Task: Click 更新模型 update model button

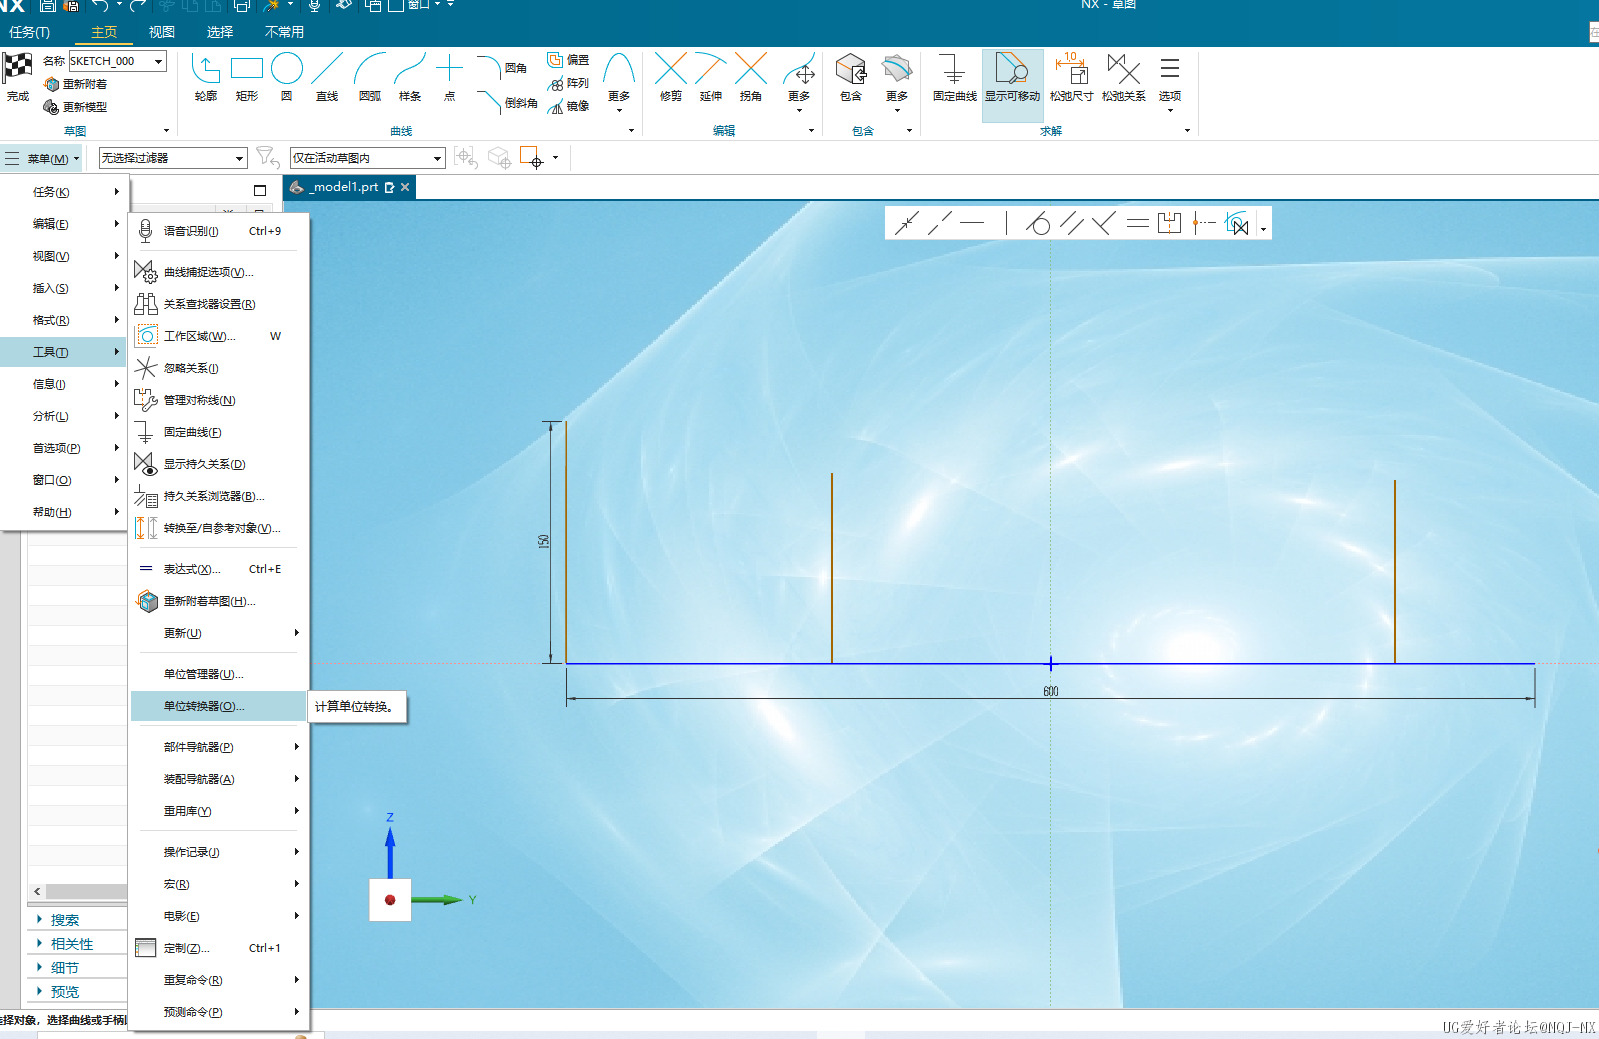Action: click(76, 107)
